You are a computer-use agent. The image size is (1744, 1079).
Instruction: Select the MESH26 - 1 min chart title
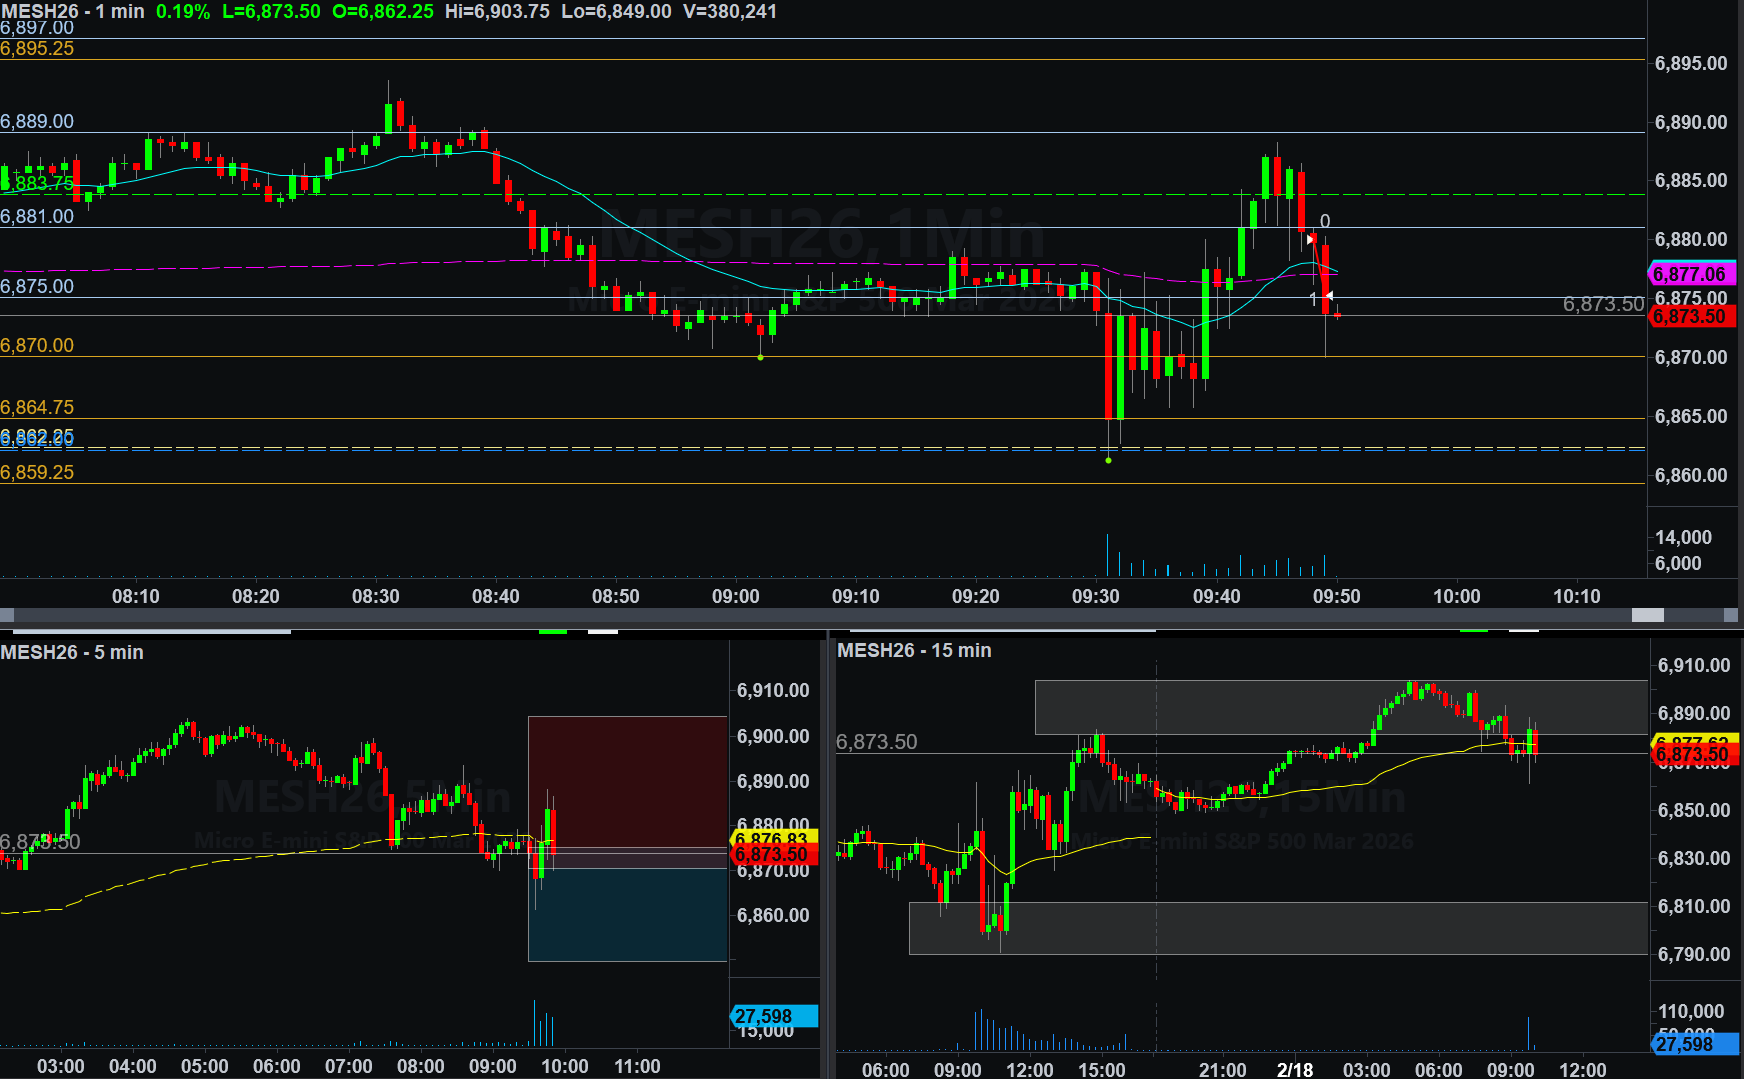point(72,11)
